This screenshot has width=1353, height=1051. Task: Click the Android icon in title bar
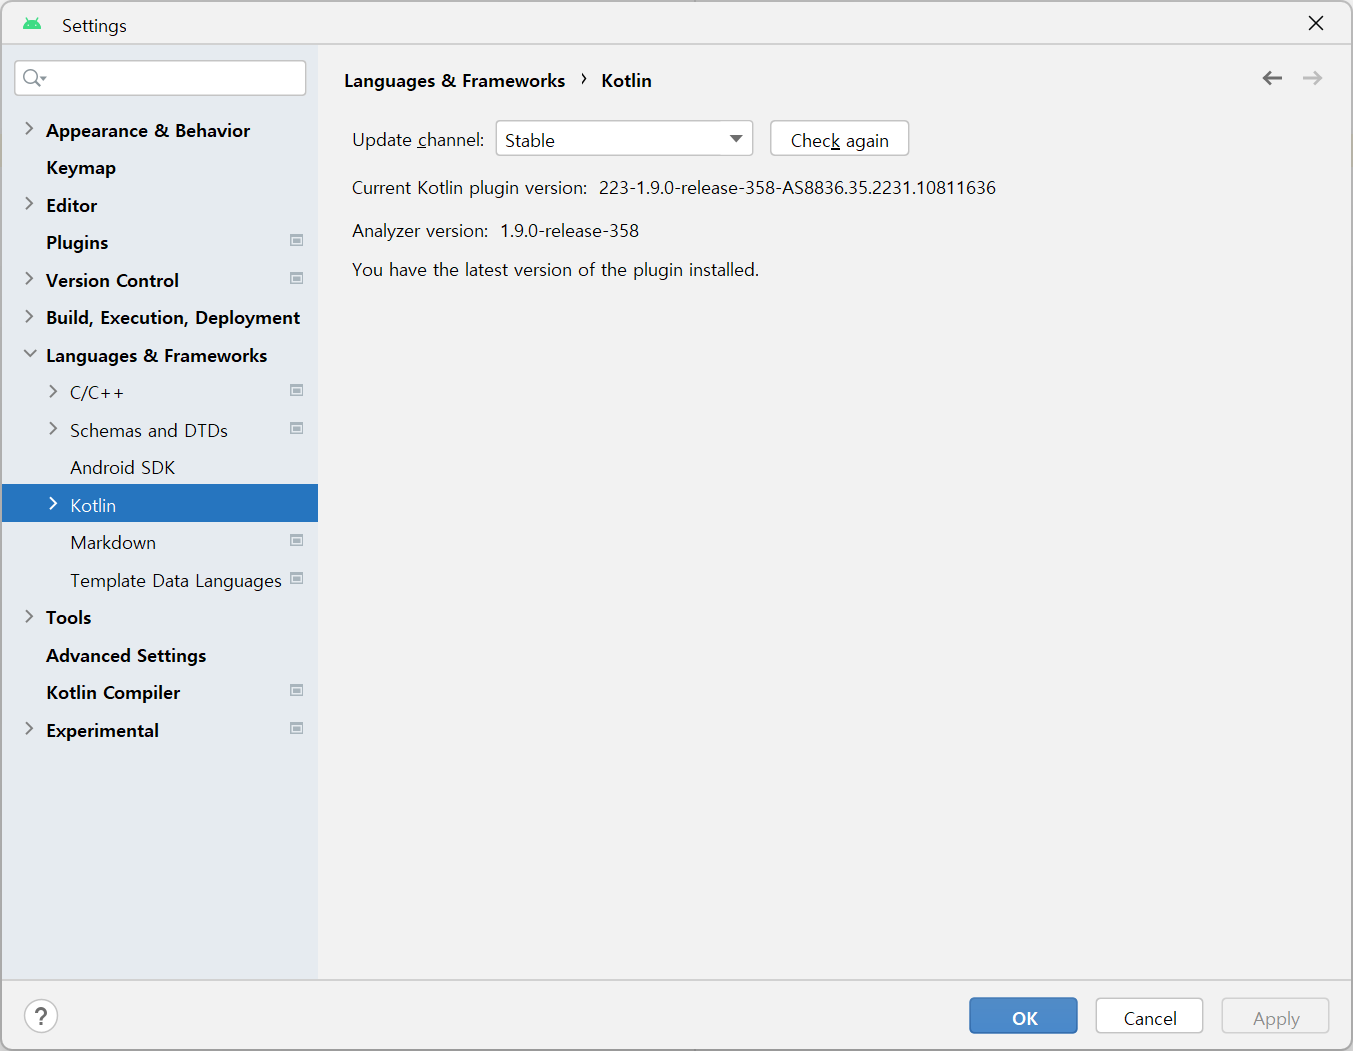(32, 24)
